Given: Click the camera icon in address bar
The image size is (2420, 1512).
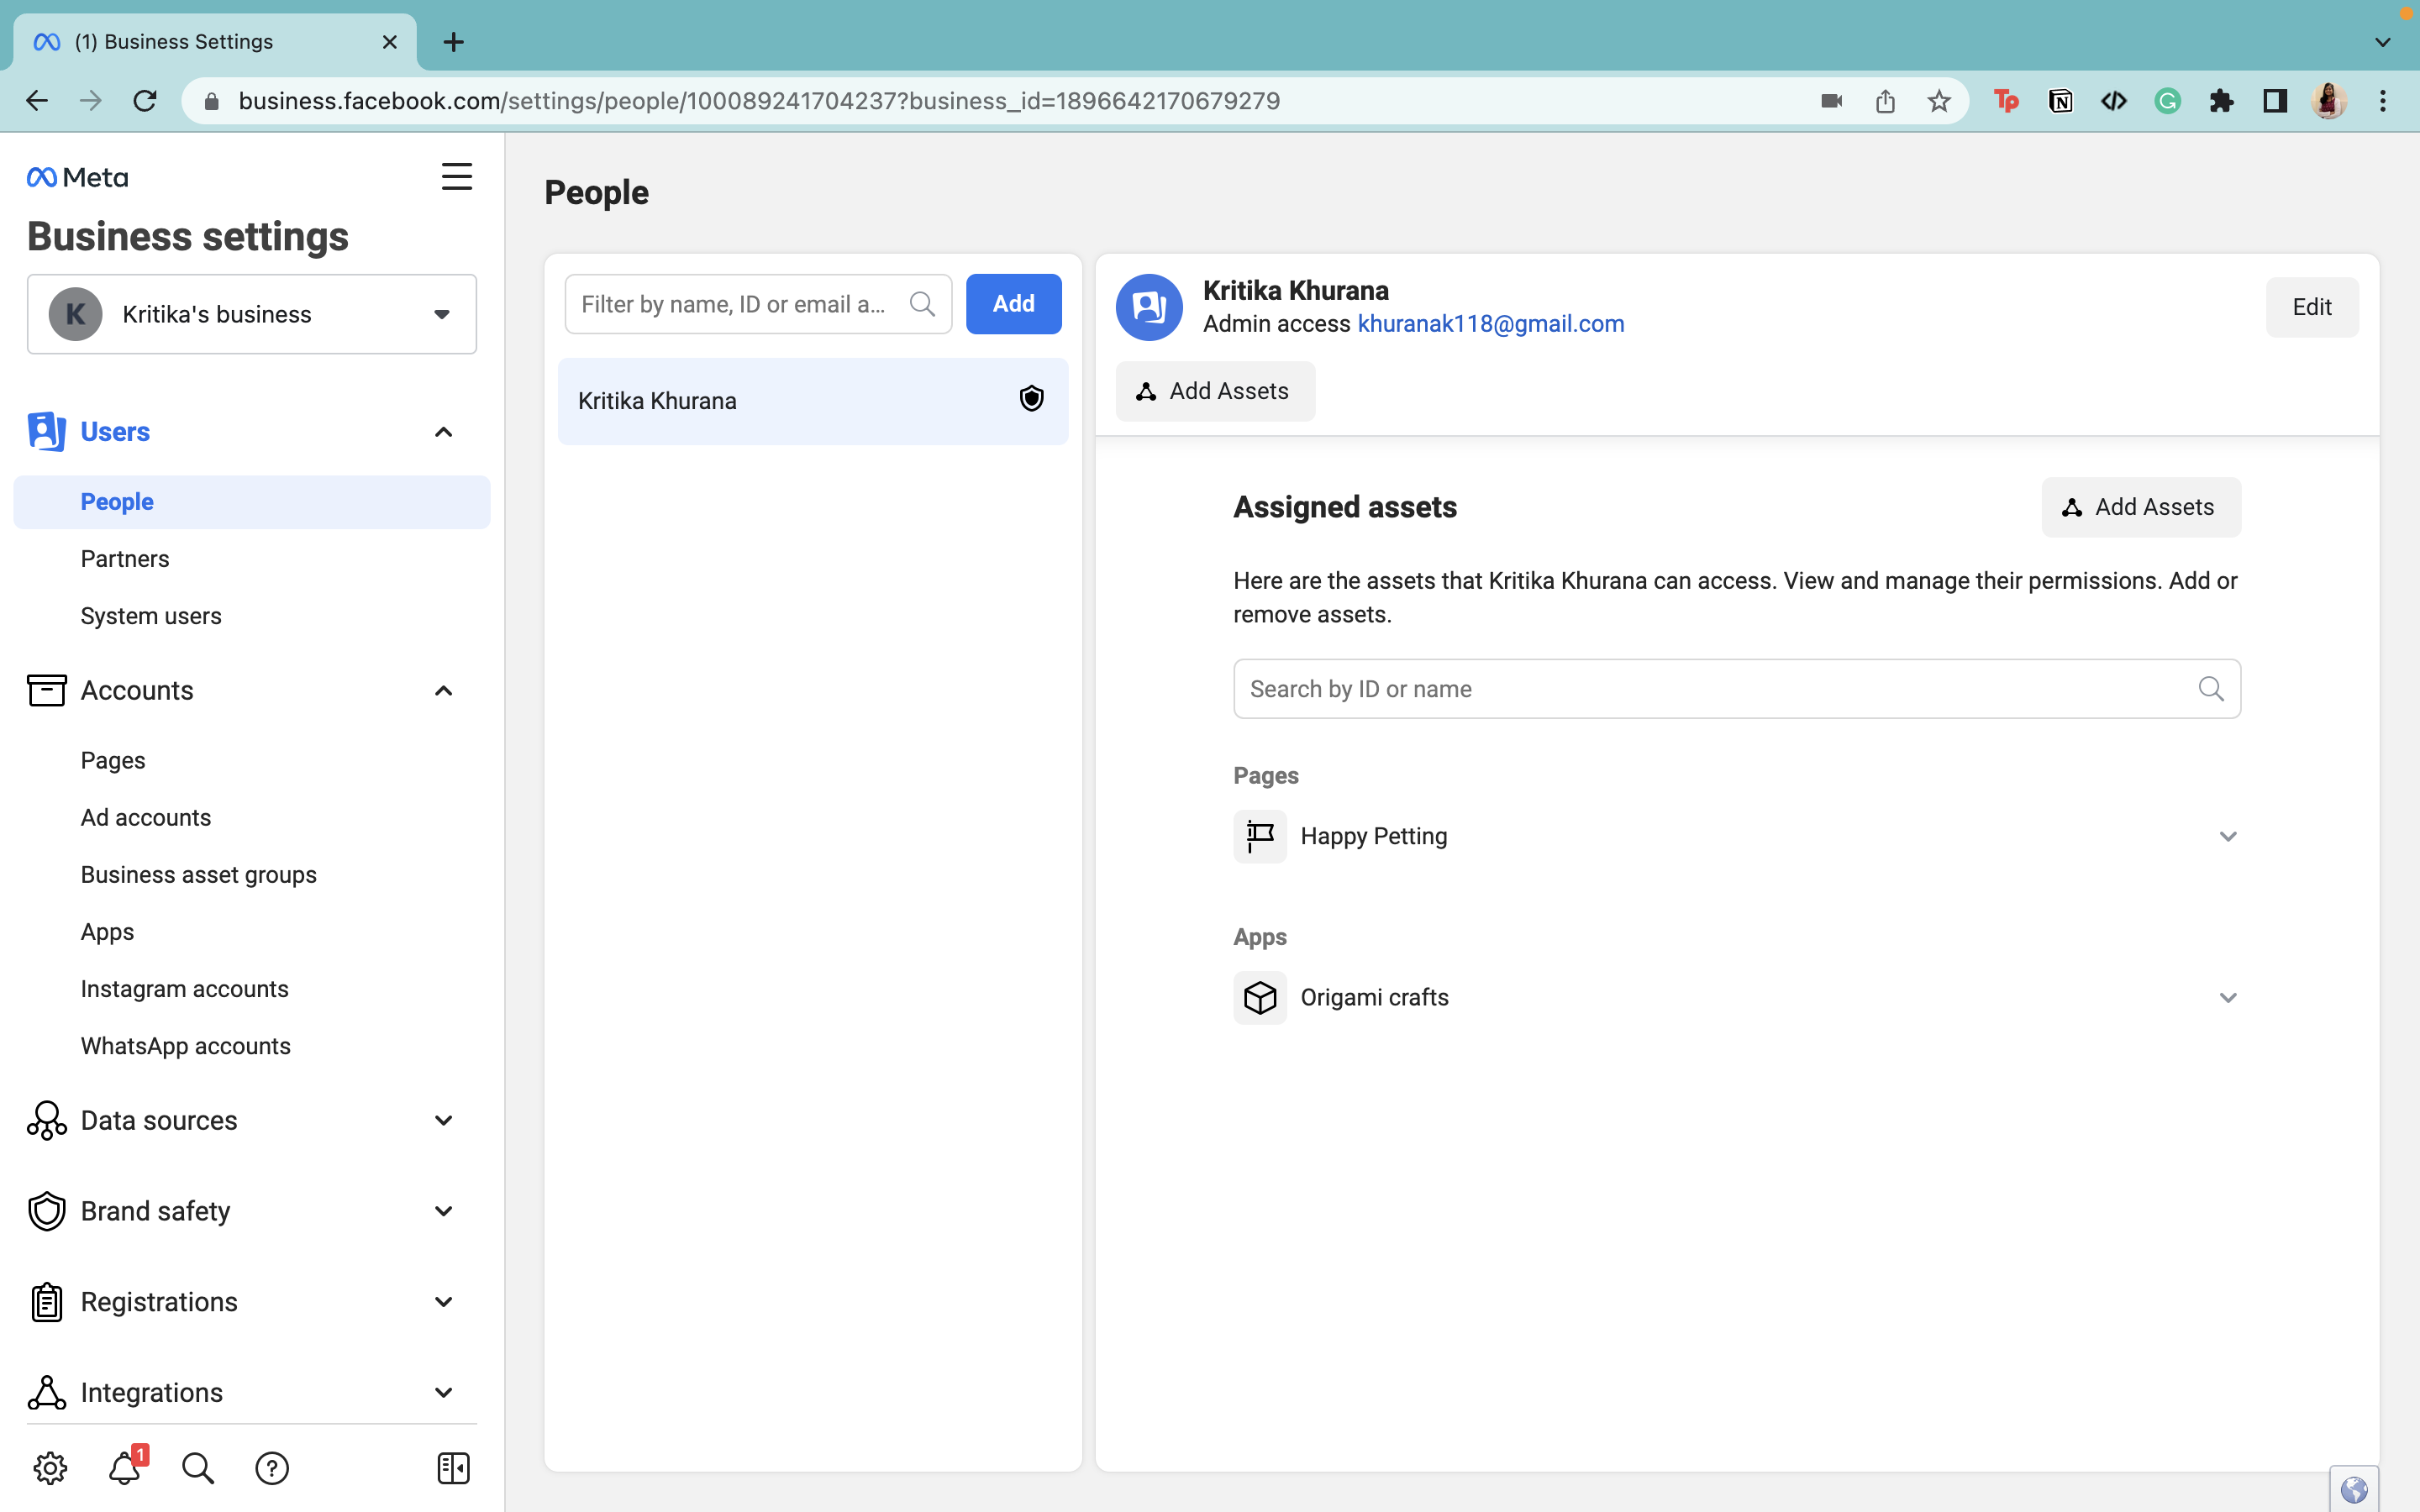Looking at the screenshot, I should tap(1832, 101).
